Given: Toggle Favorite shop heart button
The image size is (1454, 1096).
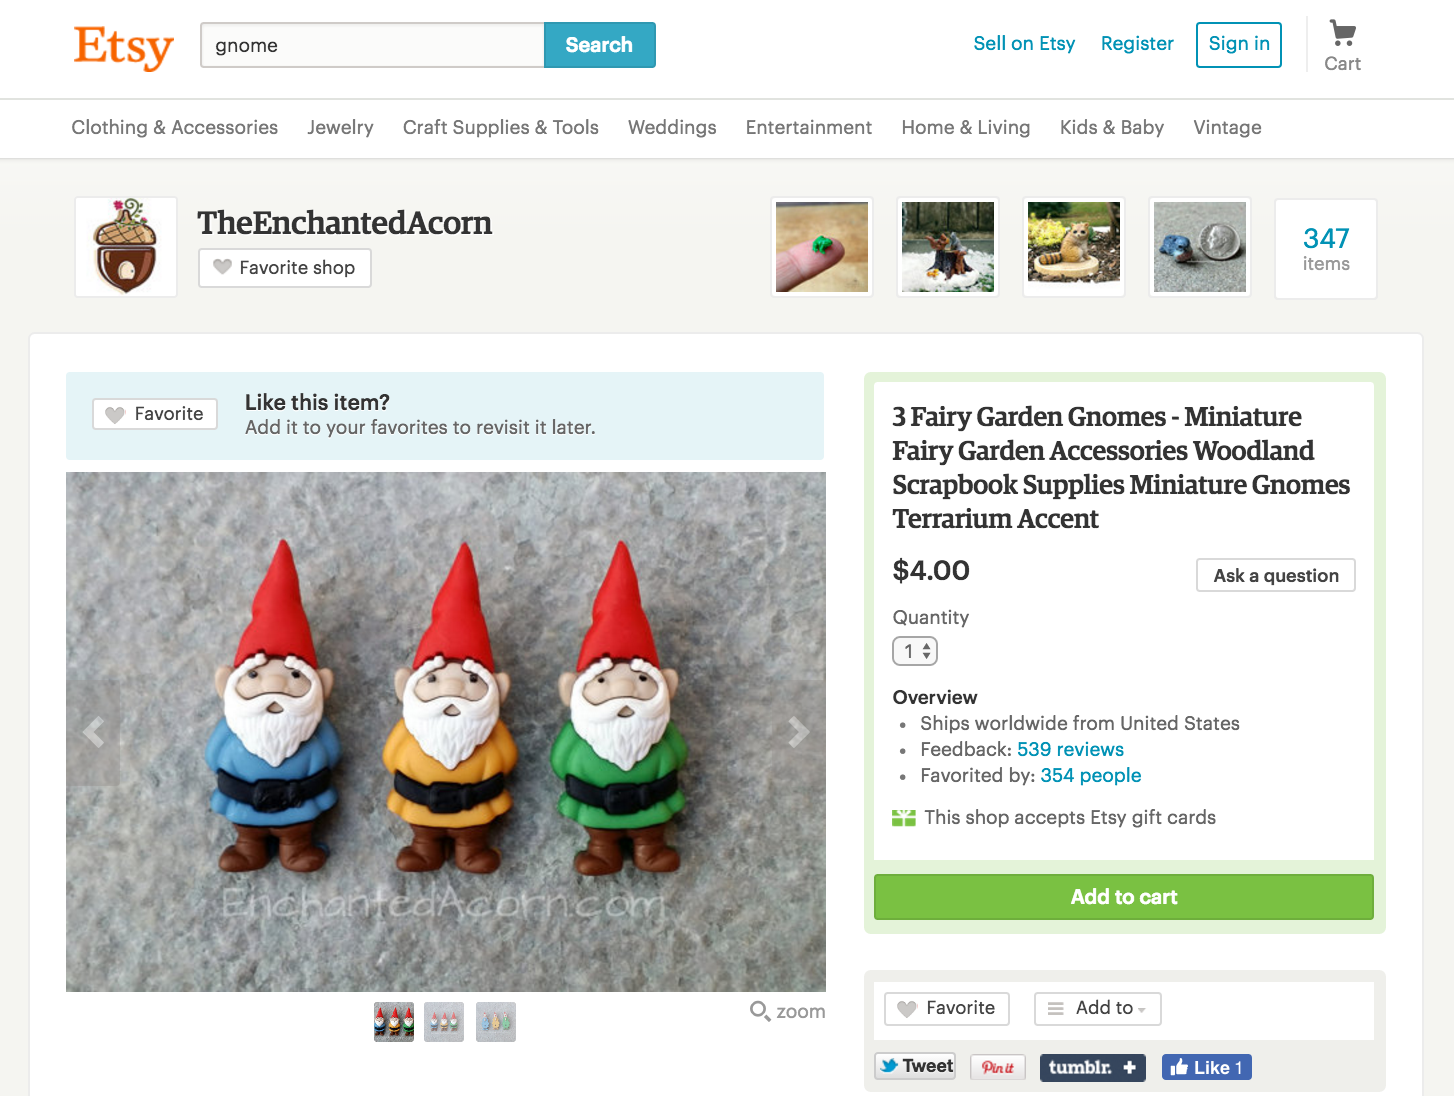Looking at the screenshot, I should tap(285, 268).
